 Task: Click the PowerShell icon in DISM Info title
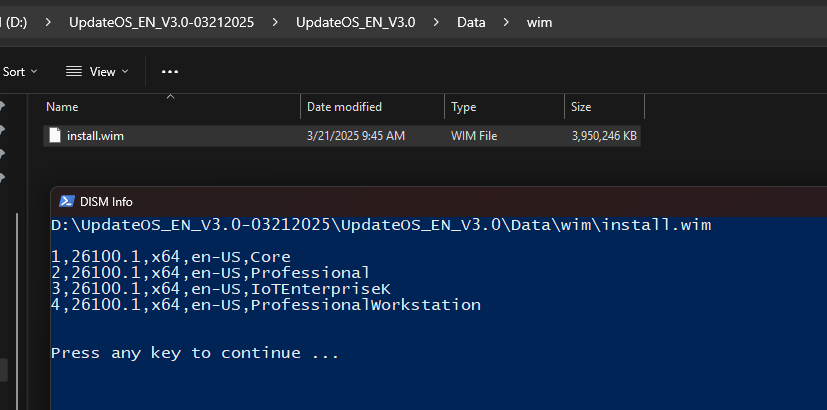click(x=66, y=201)
